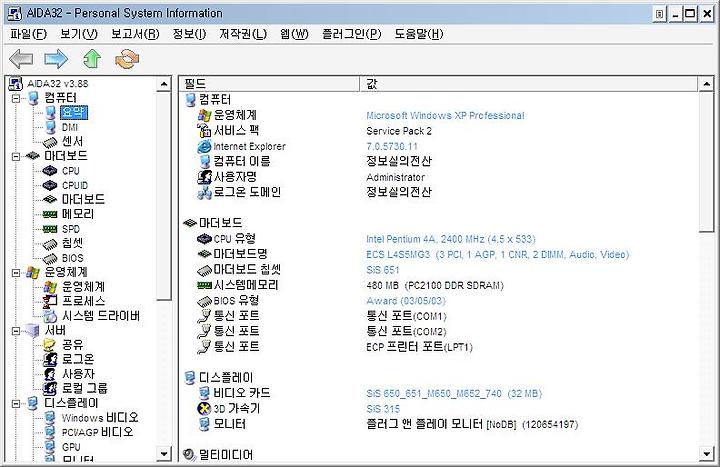The width and height of the screenshot is (720, 467).
Task: Click the 값 column header
Action: click(x=529, y=84)
